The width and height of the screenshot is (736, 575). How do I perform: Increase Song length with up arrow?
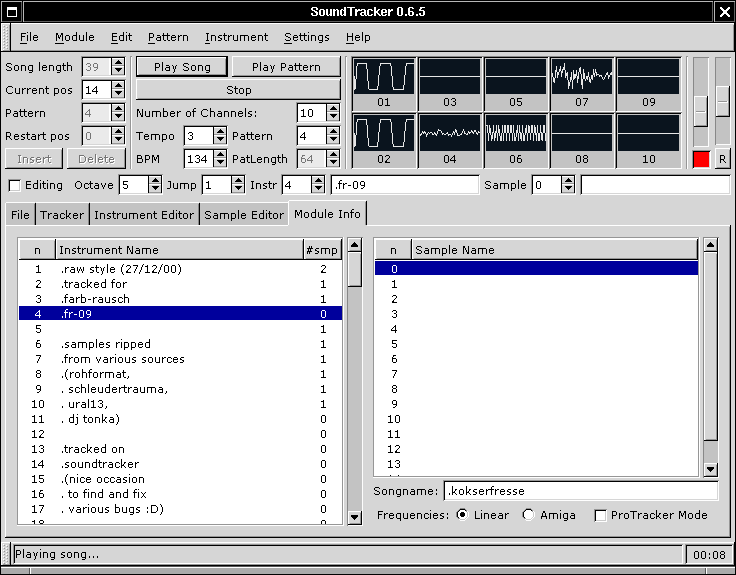[x=118, y=62]
